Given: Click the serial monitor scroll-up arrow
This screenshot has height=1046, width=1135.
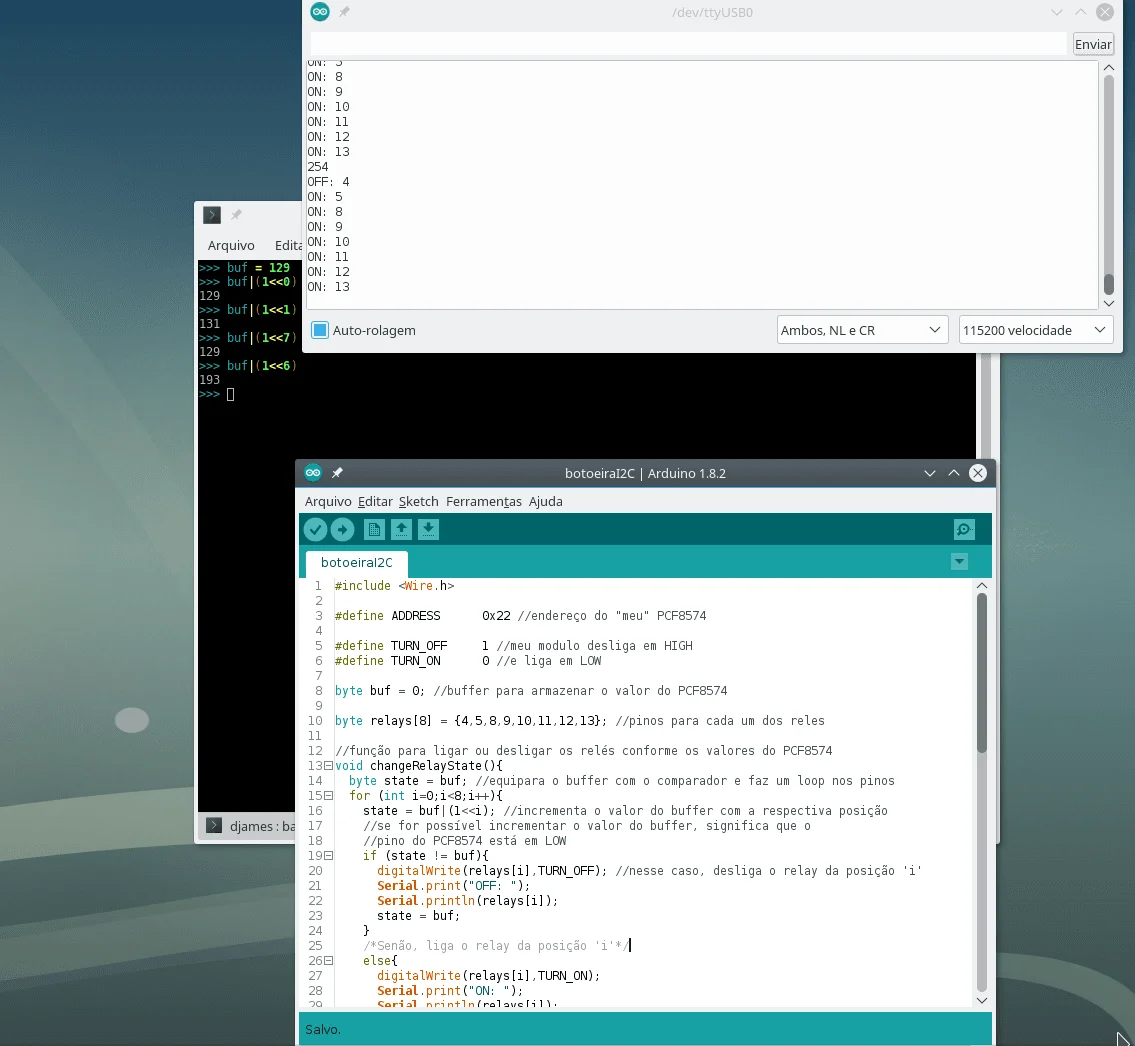Looking at the screenshot, I should click(x=1109, y=67).
